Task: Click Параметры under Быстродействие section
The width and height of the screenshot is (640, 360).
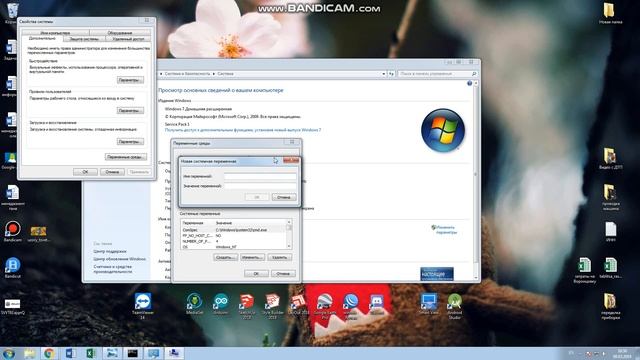Action: pos(130,80)
